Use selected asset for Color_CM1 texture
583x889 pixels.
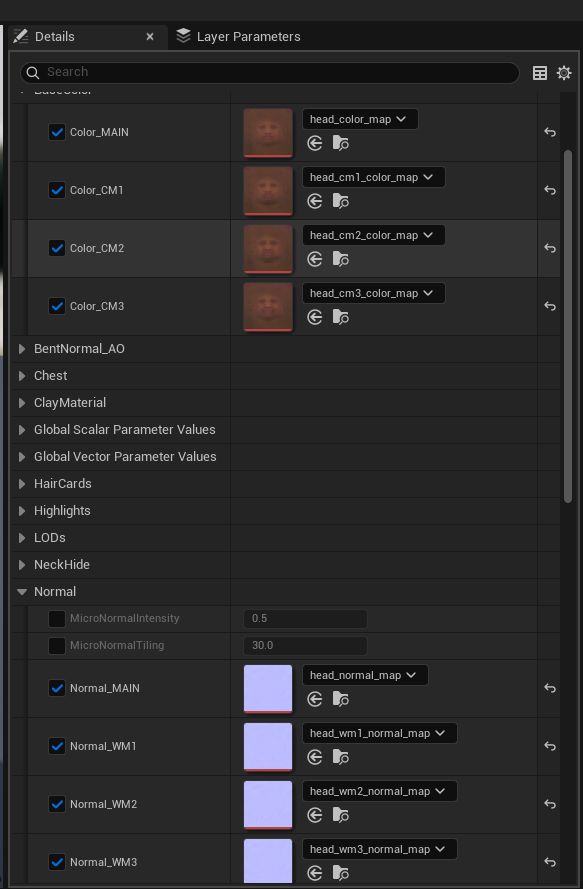(x=315, y=201)
